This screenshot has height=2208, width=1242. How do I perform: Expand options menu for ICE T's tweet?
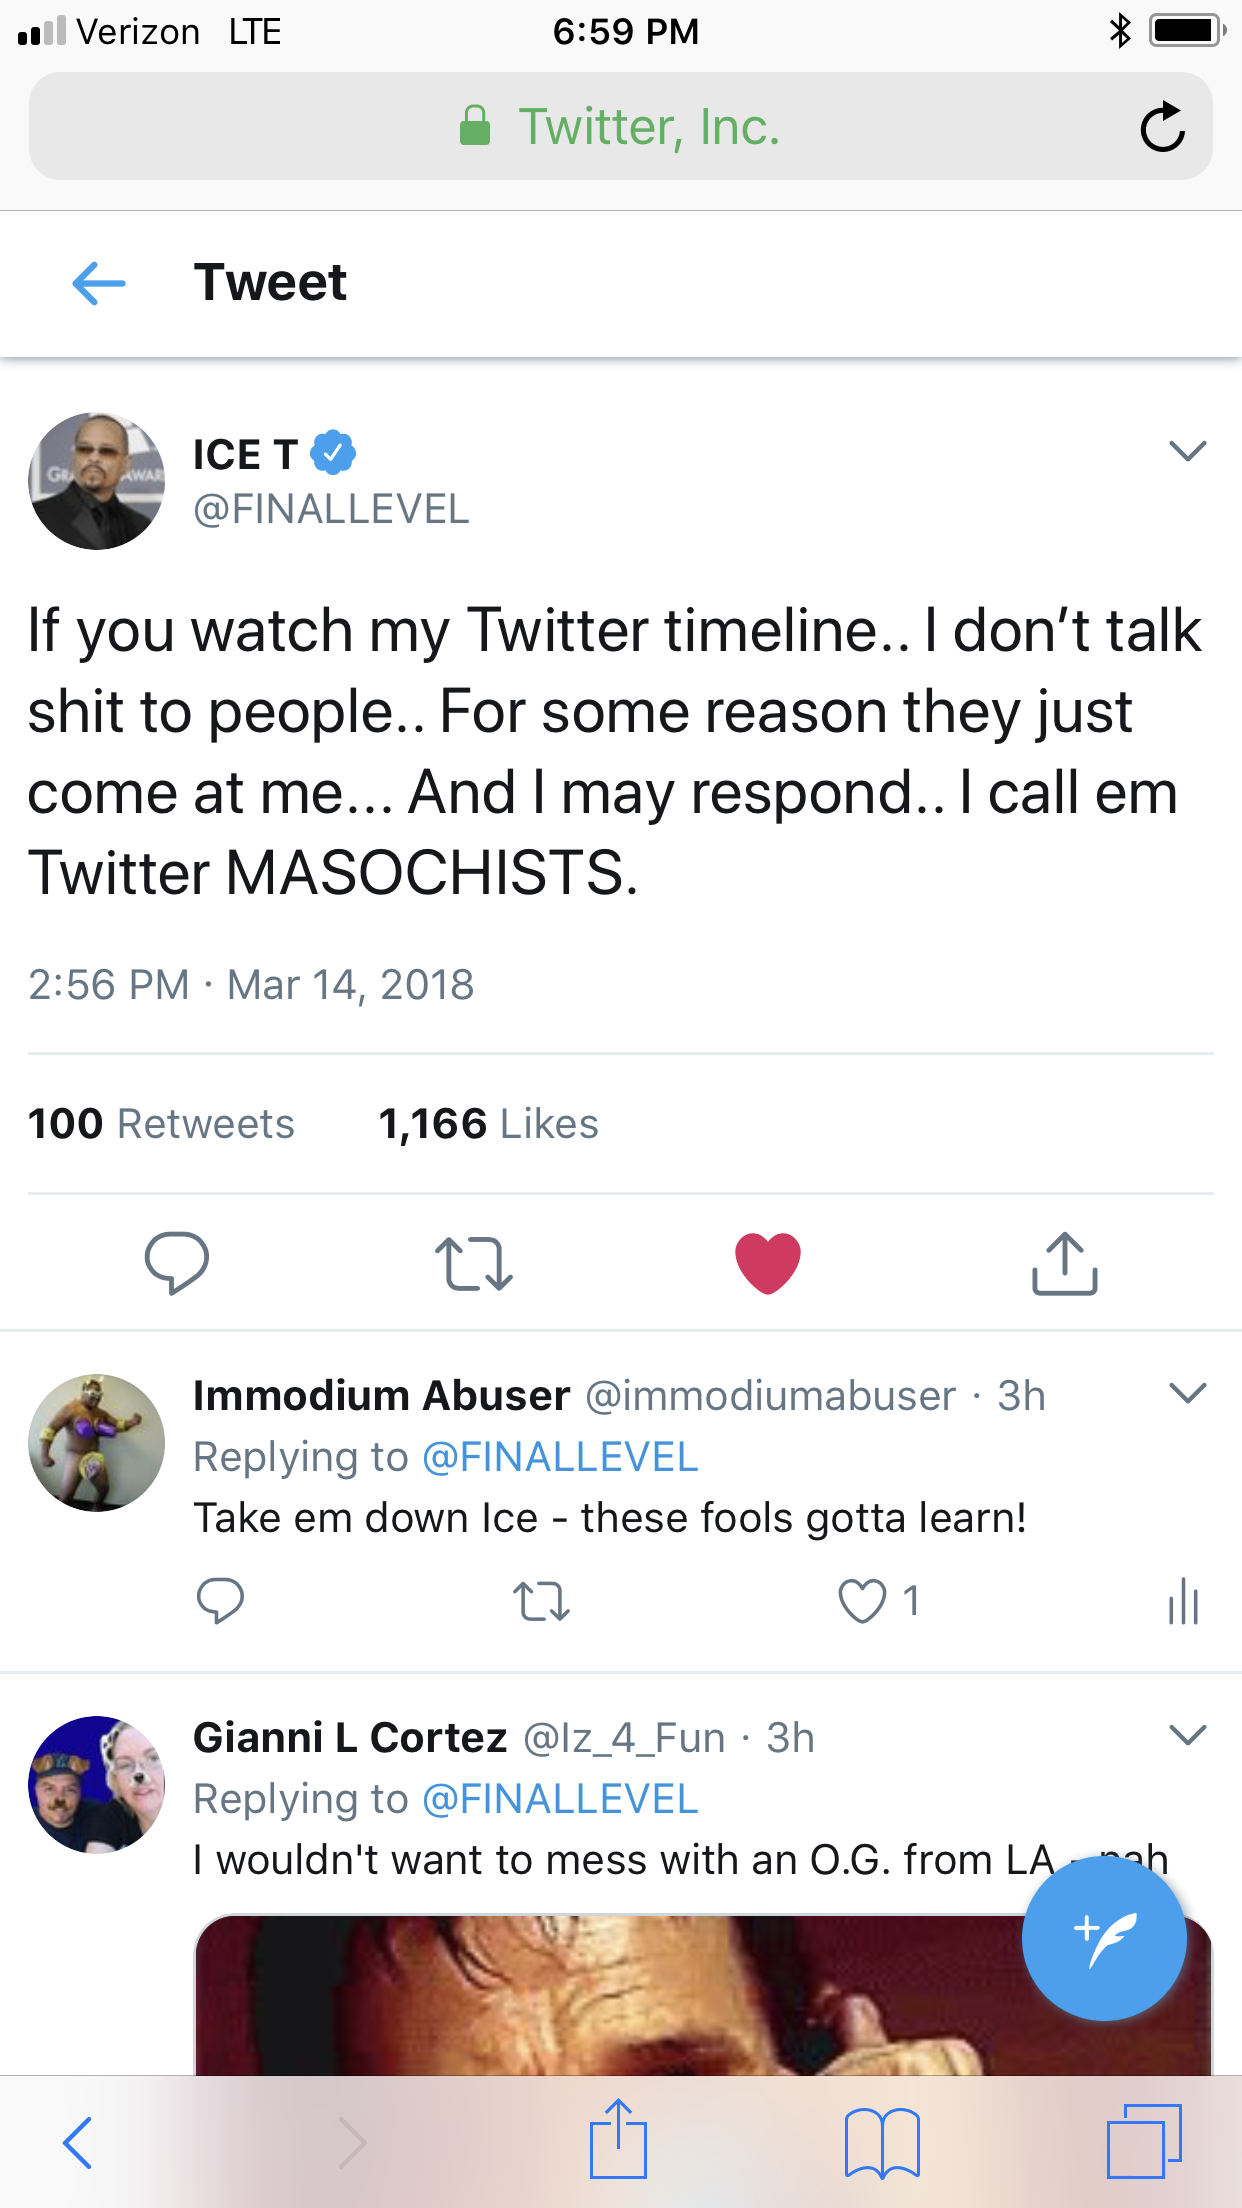1187,451
